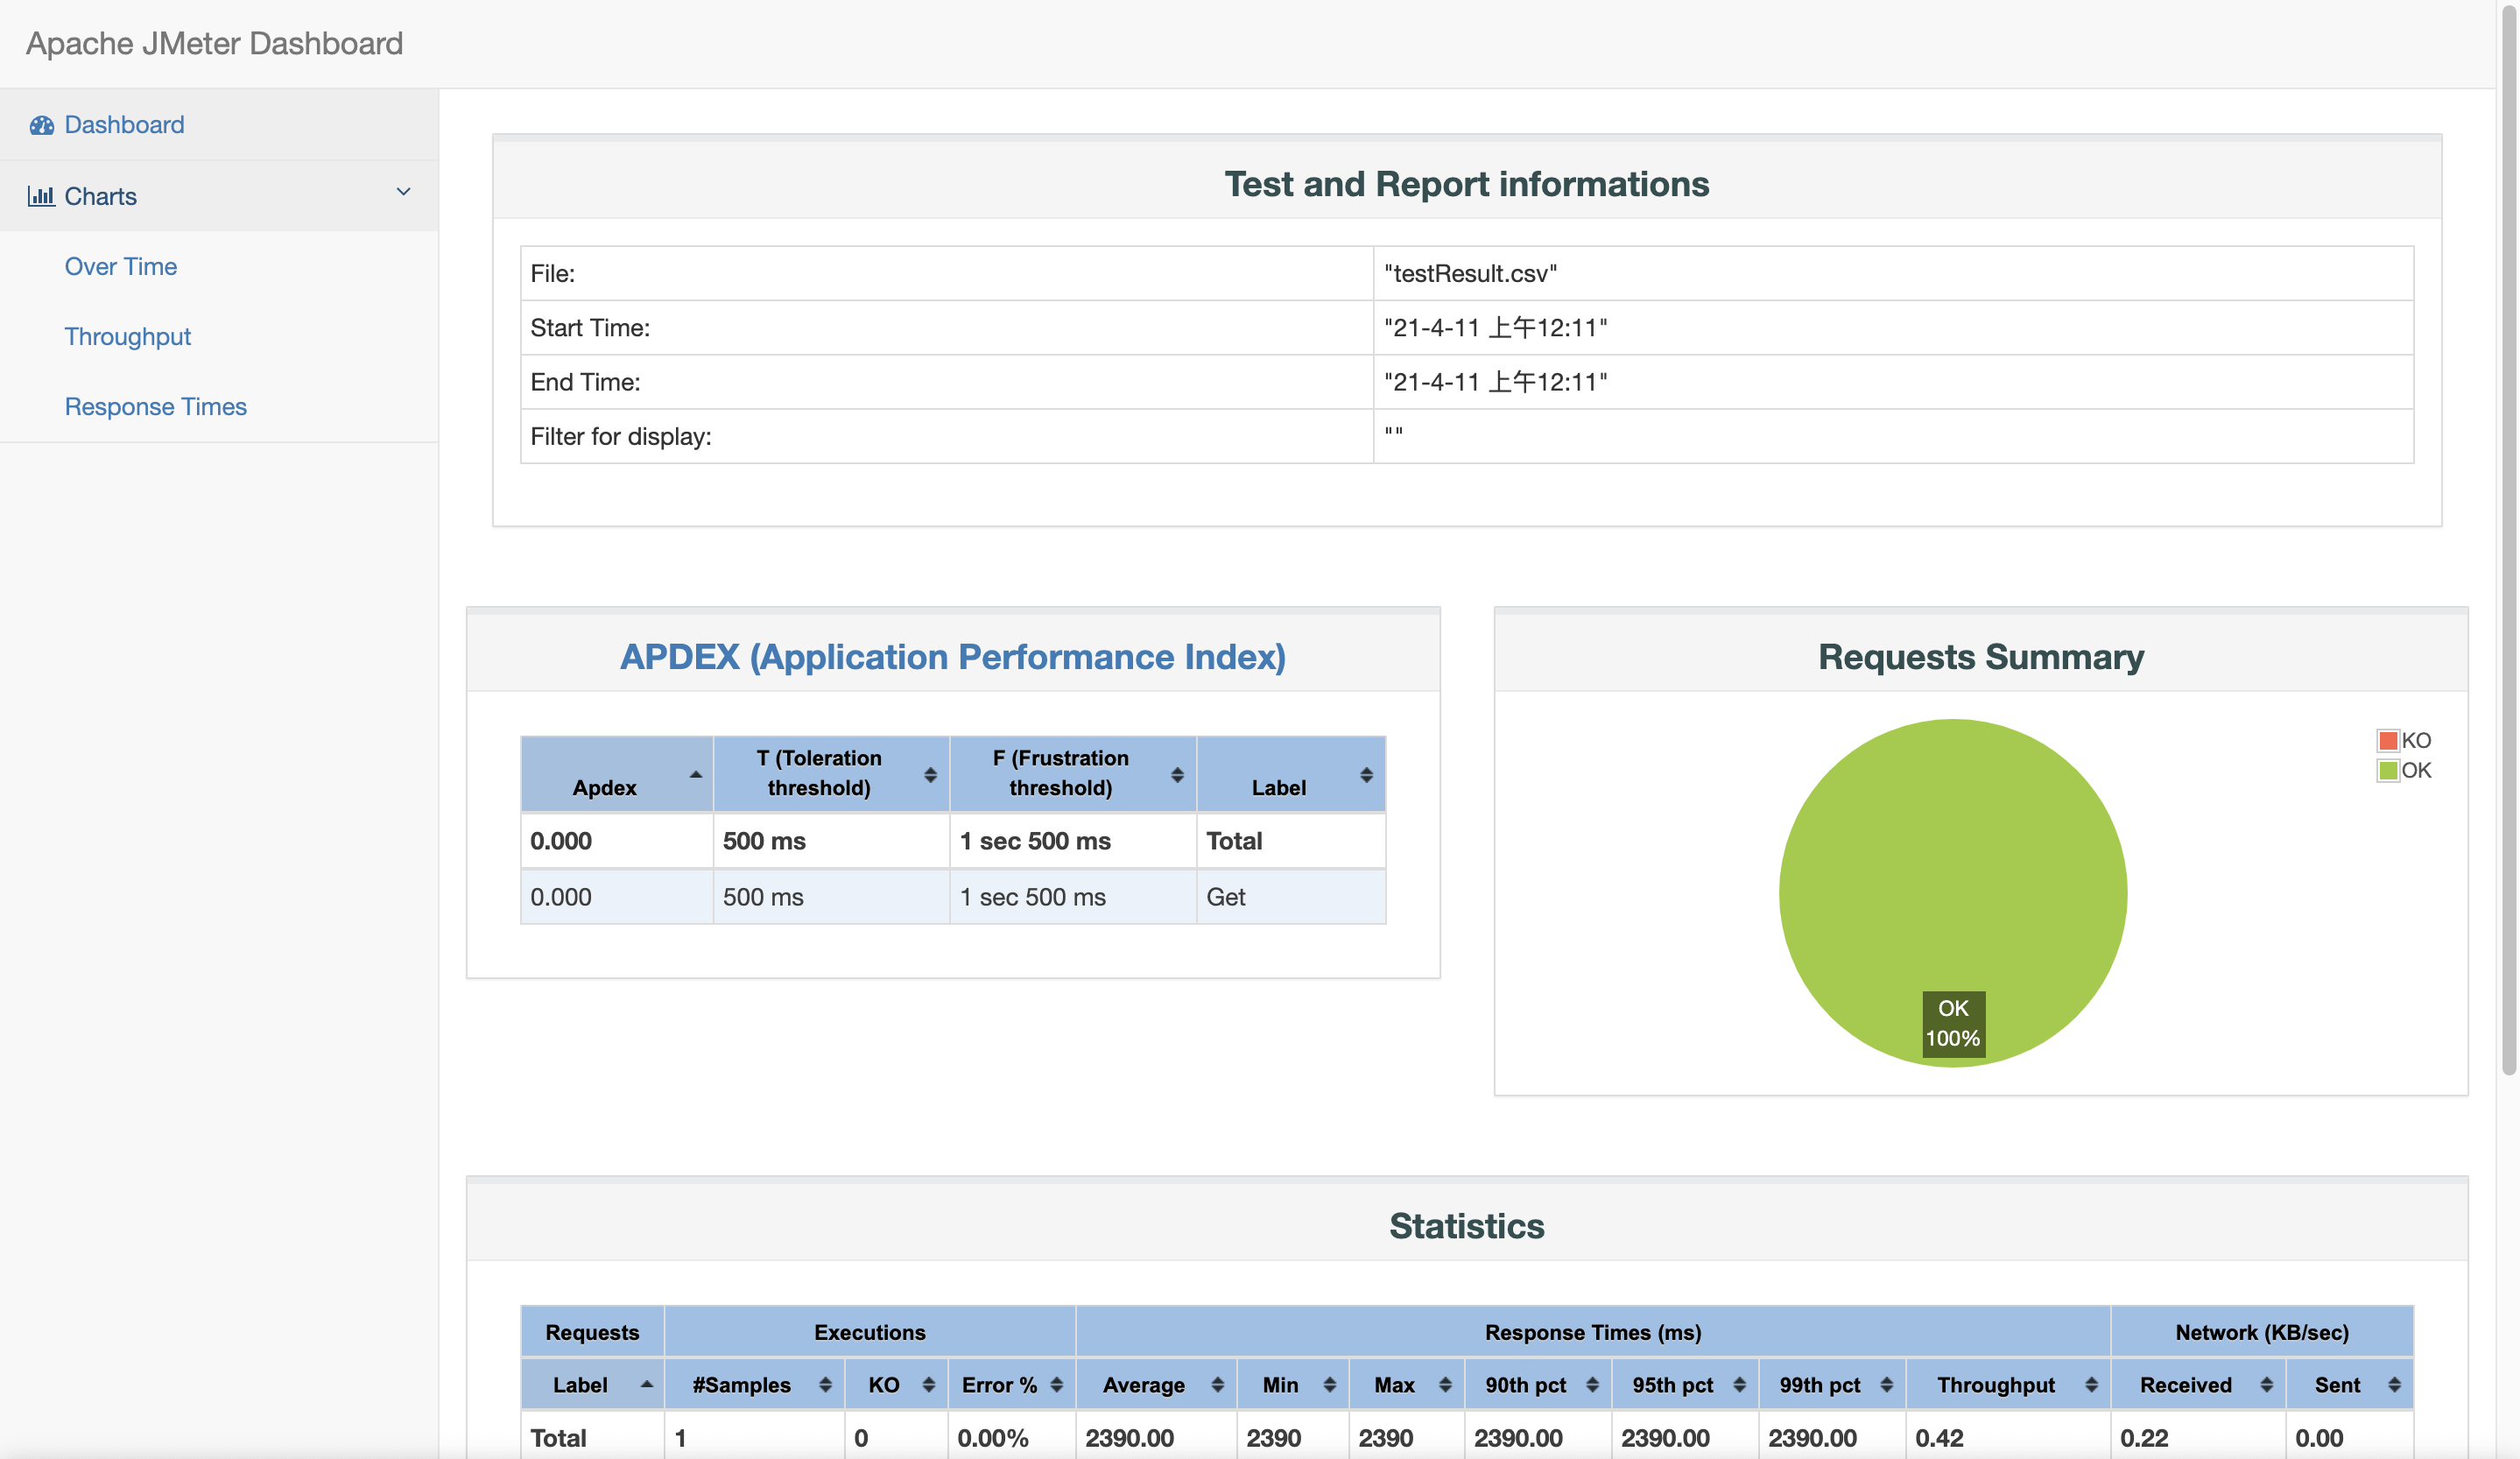Sort Statistics by 99th pct column
The image size is (2520, 1459).
1832,1385
